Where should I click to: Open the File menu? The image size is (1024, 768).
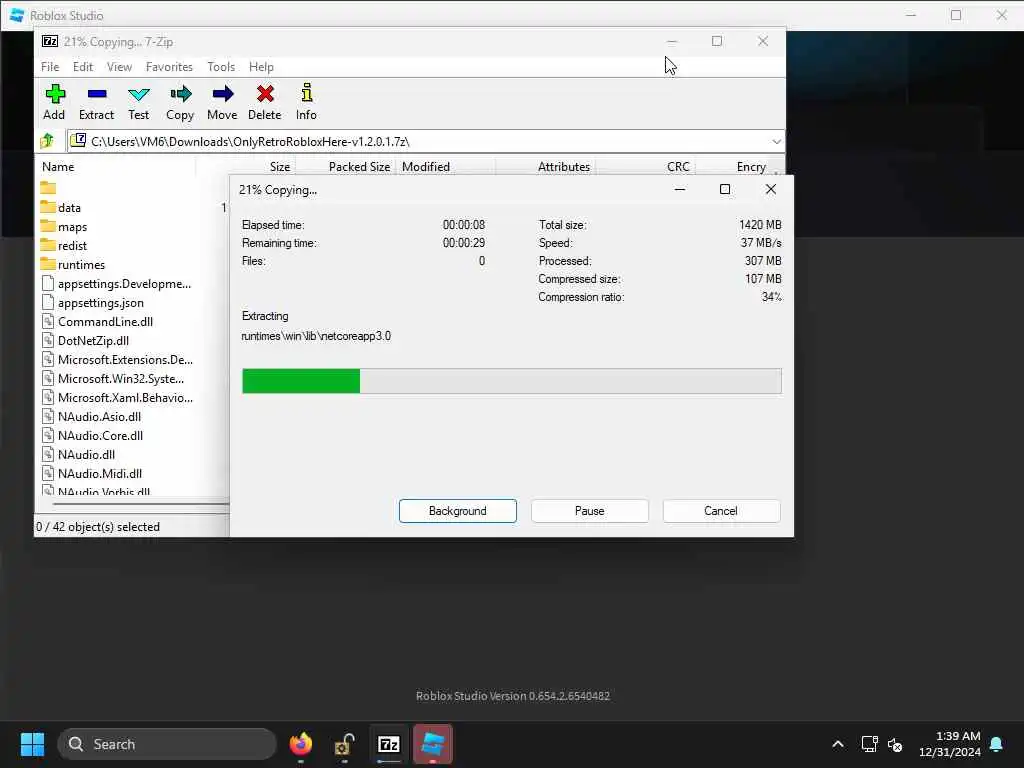[50, 67]
